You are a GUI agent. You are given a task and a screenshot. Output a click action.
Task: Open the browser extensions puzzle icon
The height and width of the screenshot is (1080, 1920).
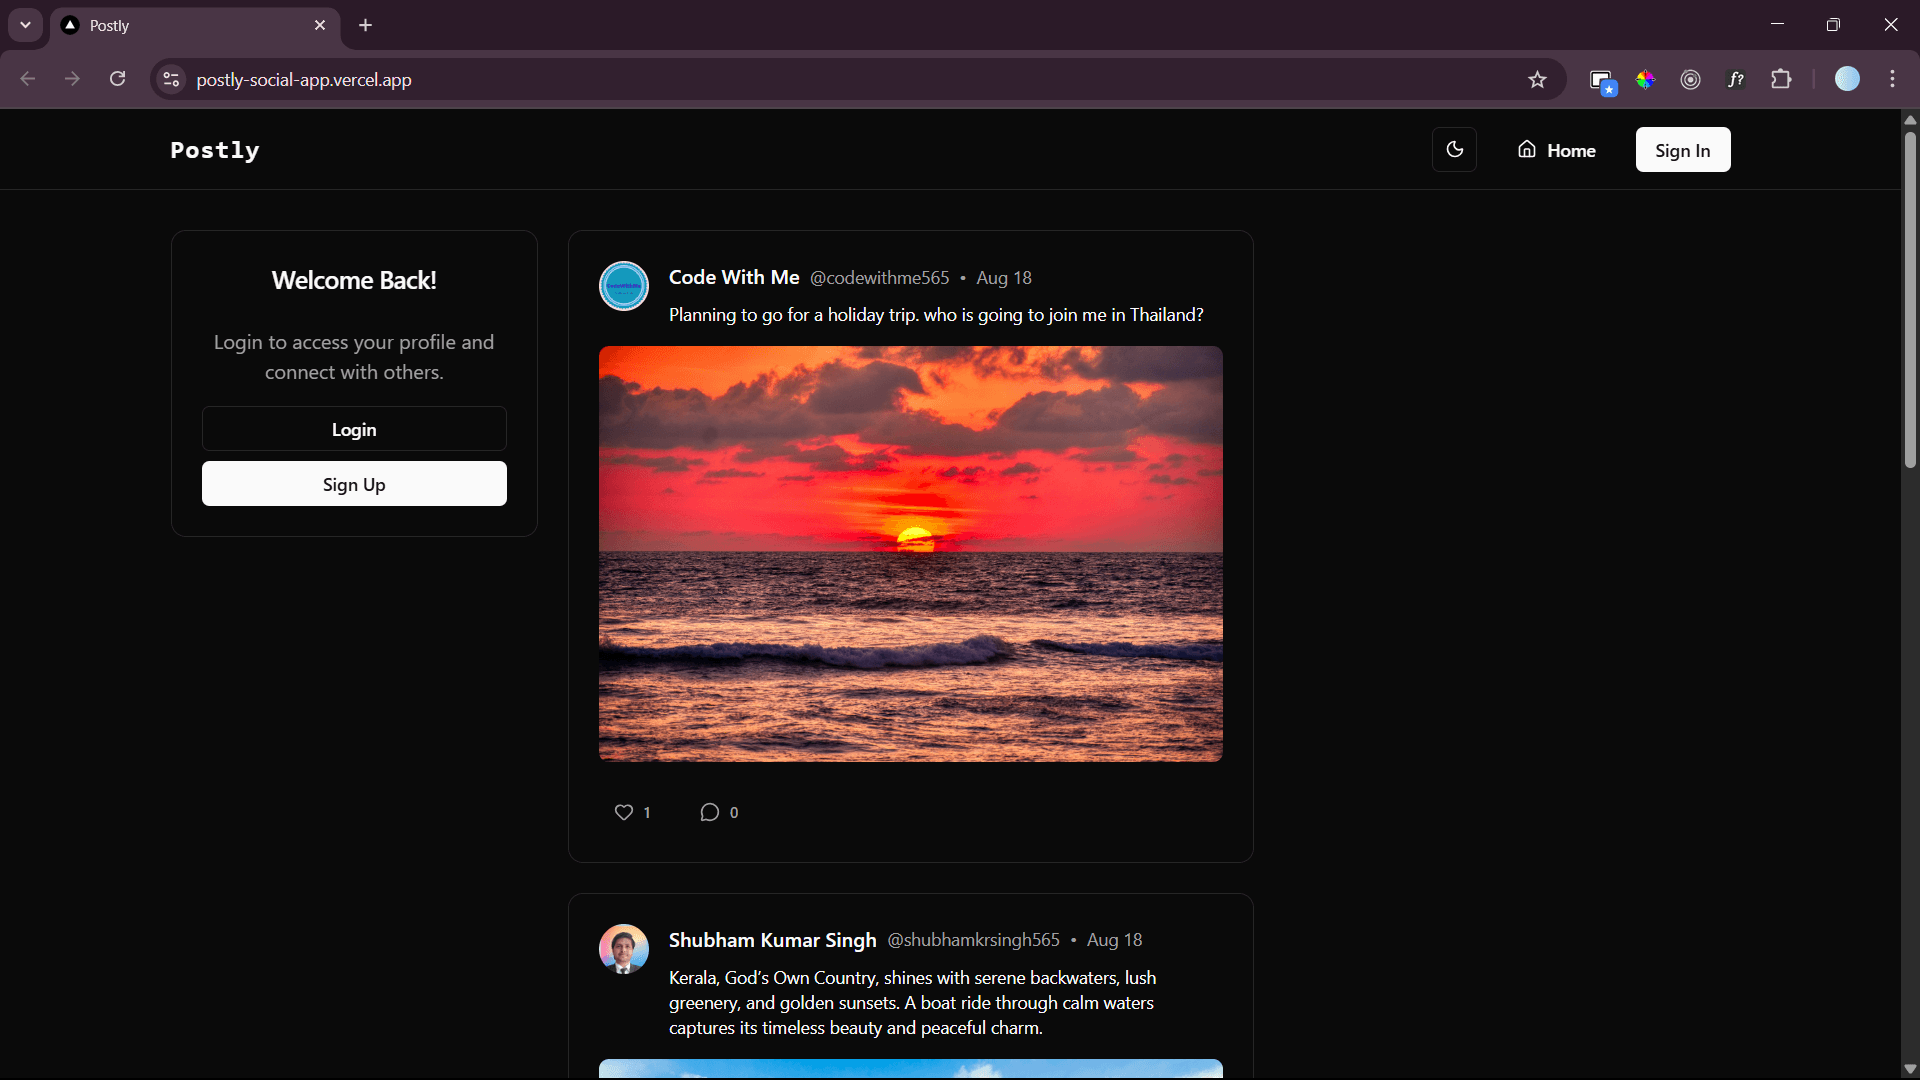click(x=1783, y=79)
